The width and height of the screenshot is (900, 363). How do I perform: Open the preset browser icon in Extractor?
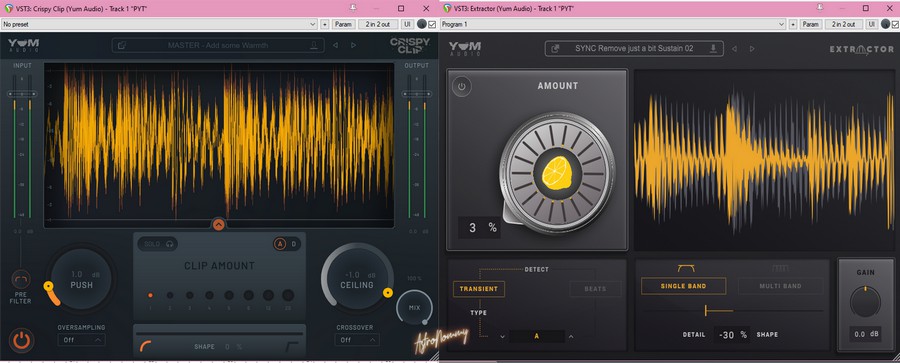point(555,49)
